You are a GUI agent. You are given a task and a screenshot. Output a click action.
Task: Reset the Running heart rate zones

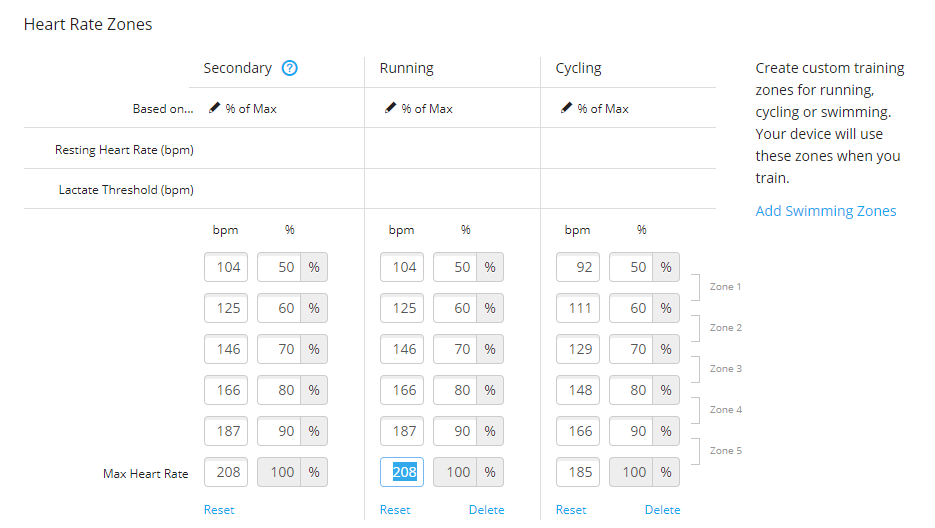[x=395, y=510]
